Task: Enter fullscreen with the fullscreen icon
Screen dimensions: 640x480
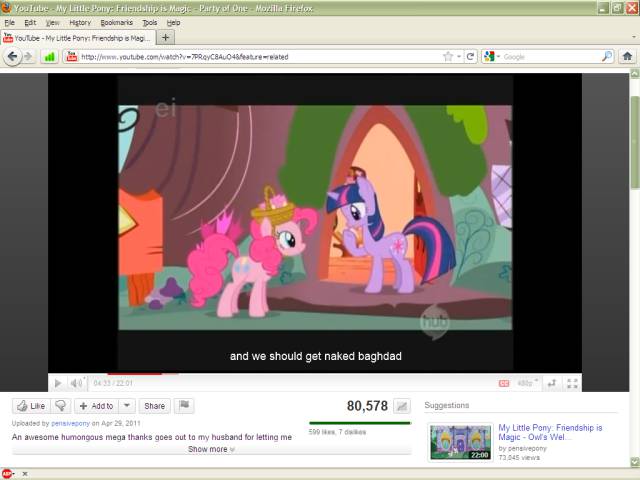Action: pyautogui.click(x=572, y=383)
